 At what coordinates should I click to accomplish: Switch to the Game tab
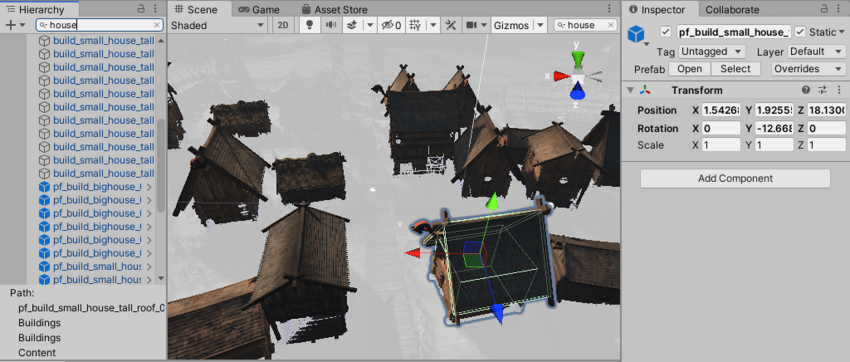coord(259,9)
